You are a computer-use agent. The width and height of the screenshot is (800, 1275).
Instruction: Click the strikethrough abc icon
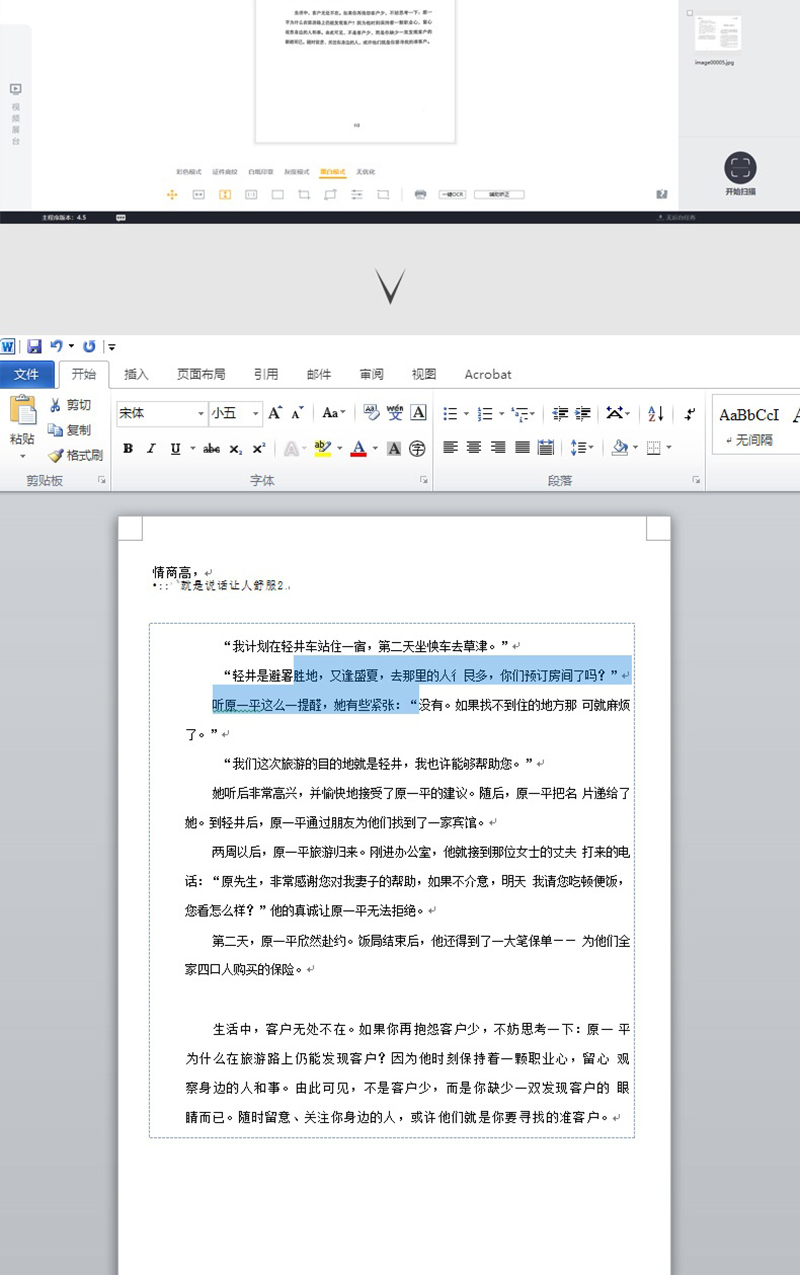coord(211,449)
